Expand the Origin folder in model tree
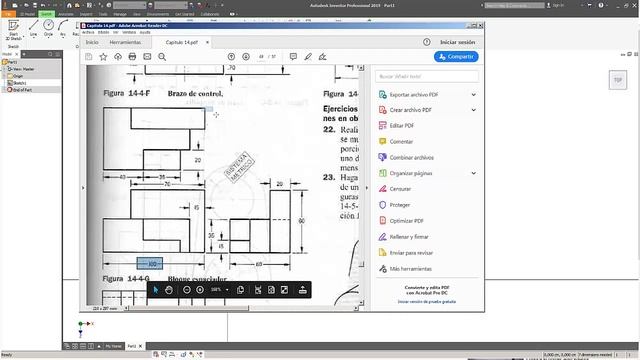The height and width of the screenshot is (360, 640). pyautogui.click(x=4, y=76)
